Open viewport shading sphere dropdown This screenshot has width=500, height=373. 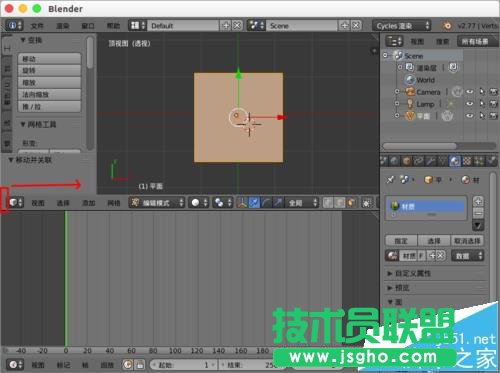(199, 202)
